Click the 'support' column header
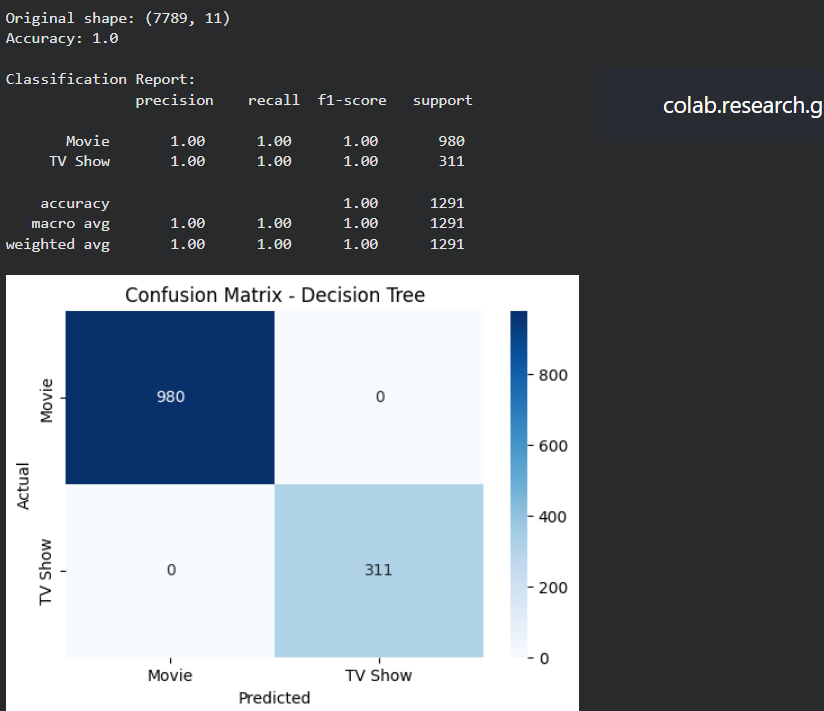Image resolution: width=824 pixels, height=711 pixels. coord(442,100)
